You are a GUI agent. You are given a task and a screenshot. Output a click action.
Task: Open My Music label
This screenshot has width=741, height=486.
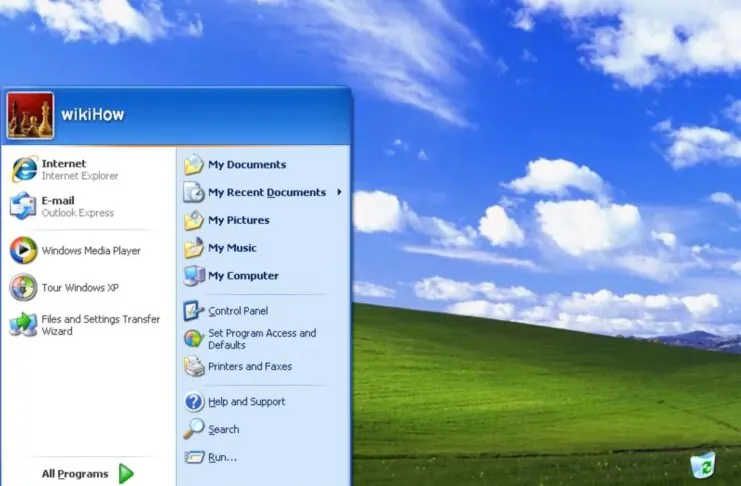(x=232, y=248)
